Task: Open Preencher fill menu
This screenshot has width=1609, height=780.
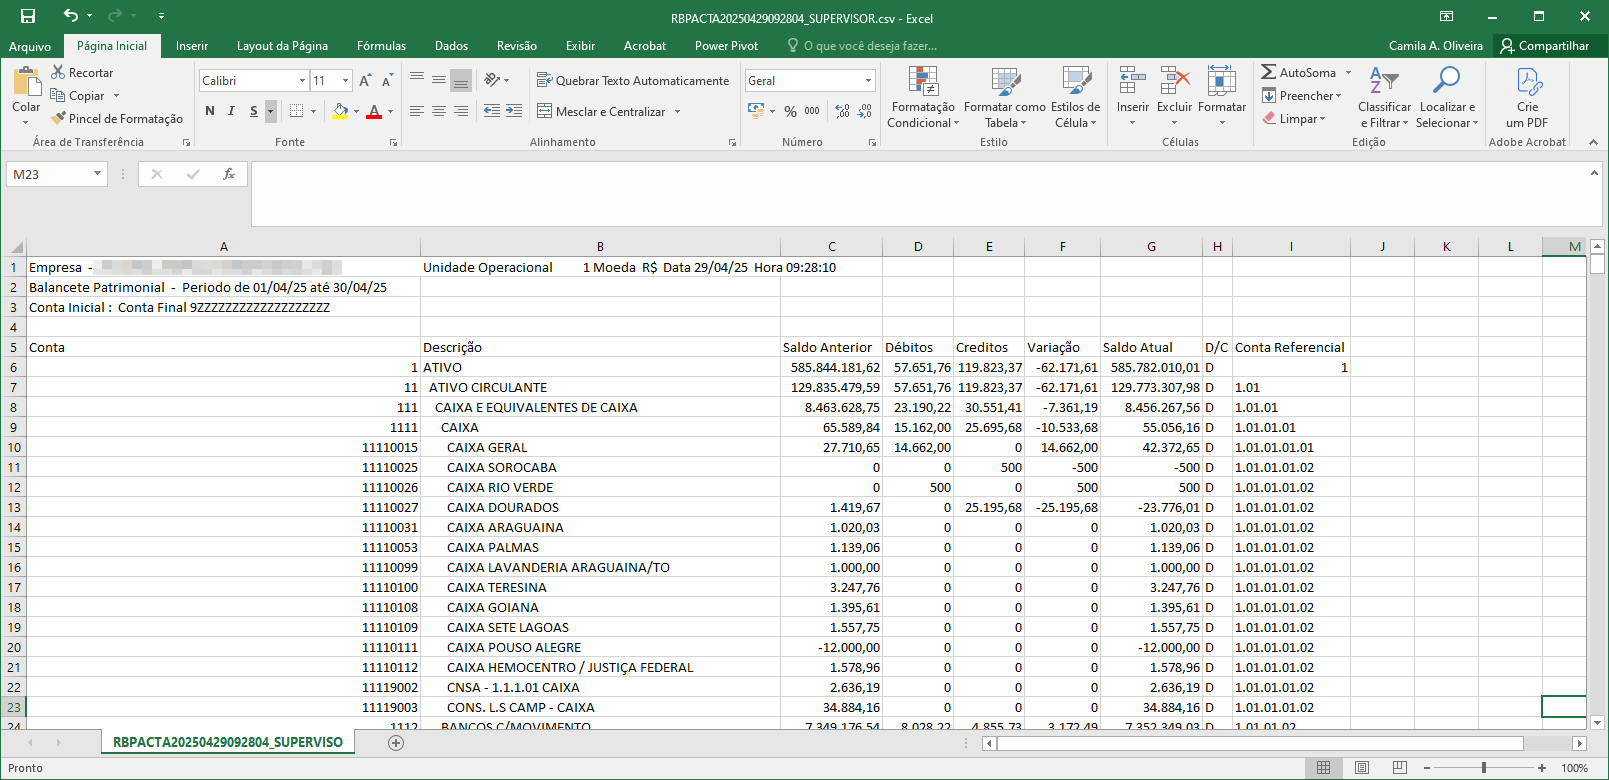Action: (x=1301, y=96)
